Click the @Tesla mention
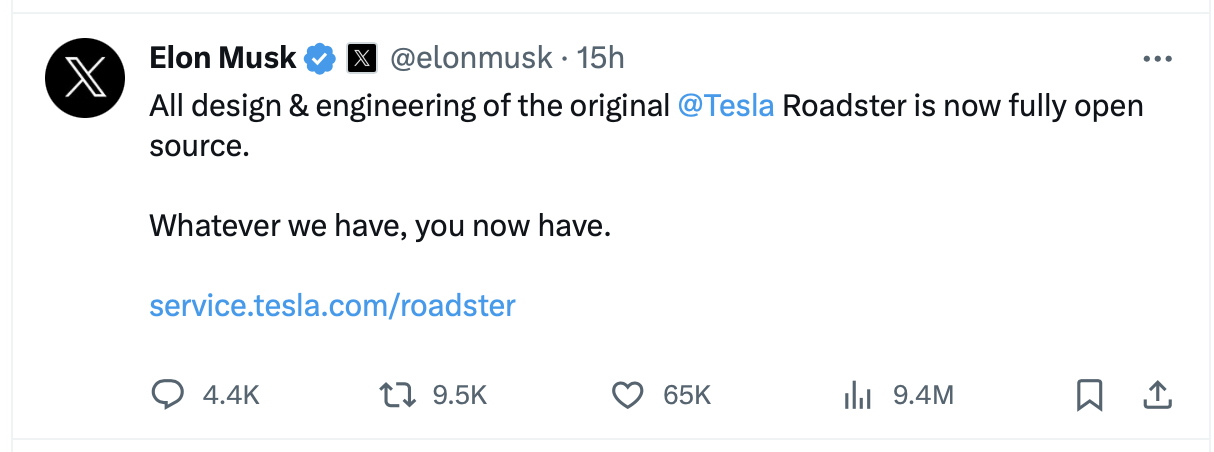 tap(726, 105)
